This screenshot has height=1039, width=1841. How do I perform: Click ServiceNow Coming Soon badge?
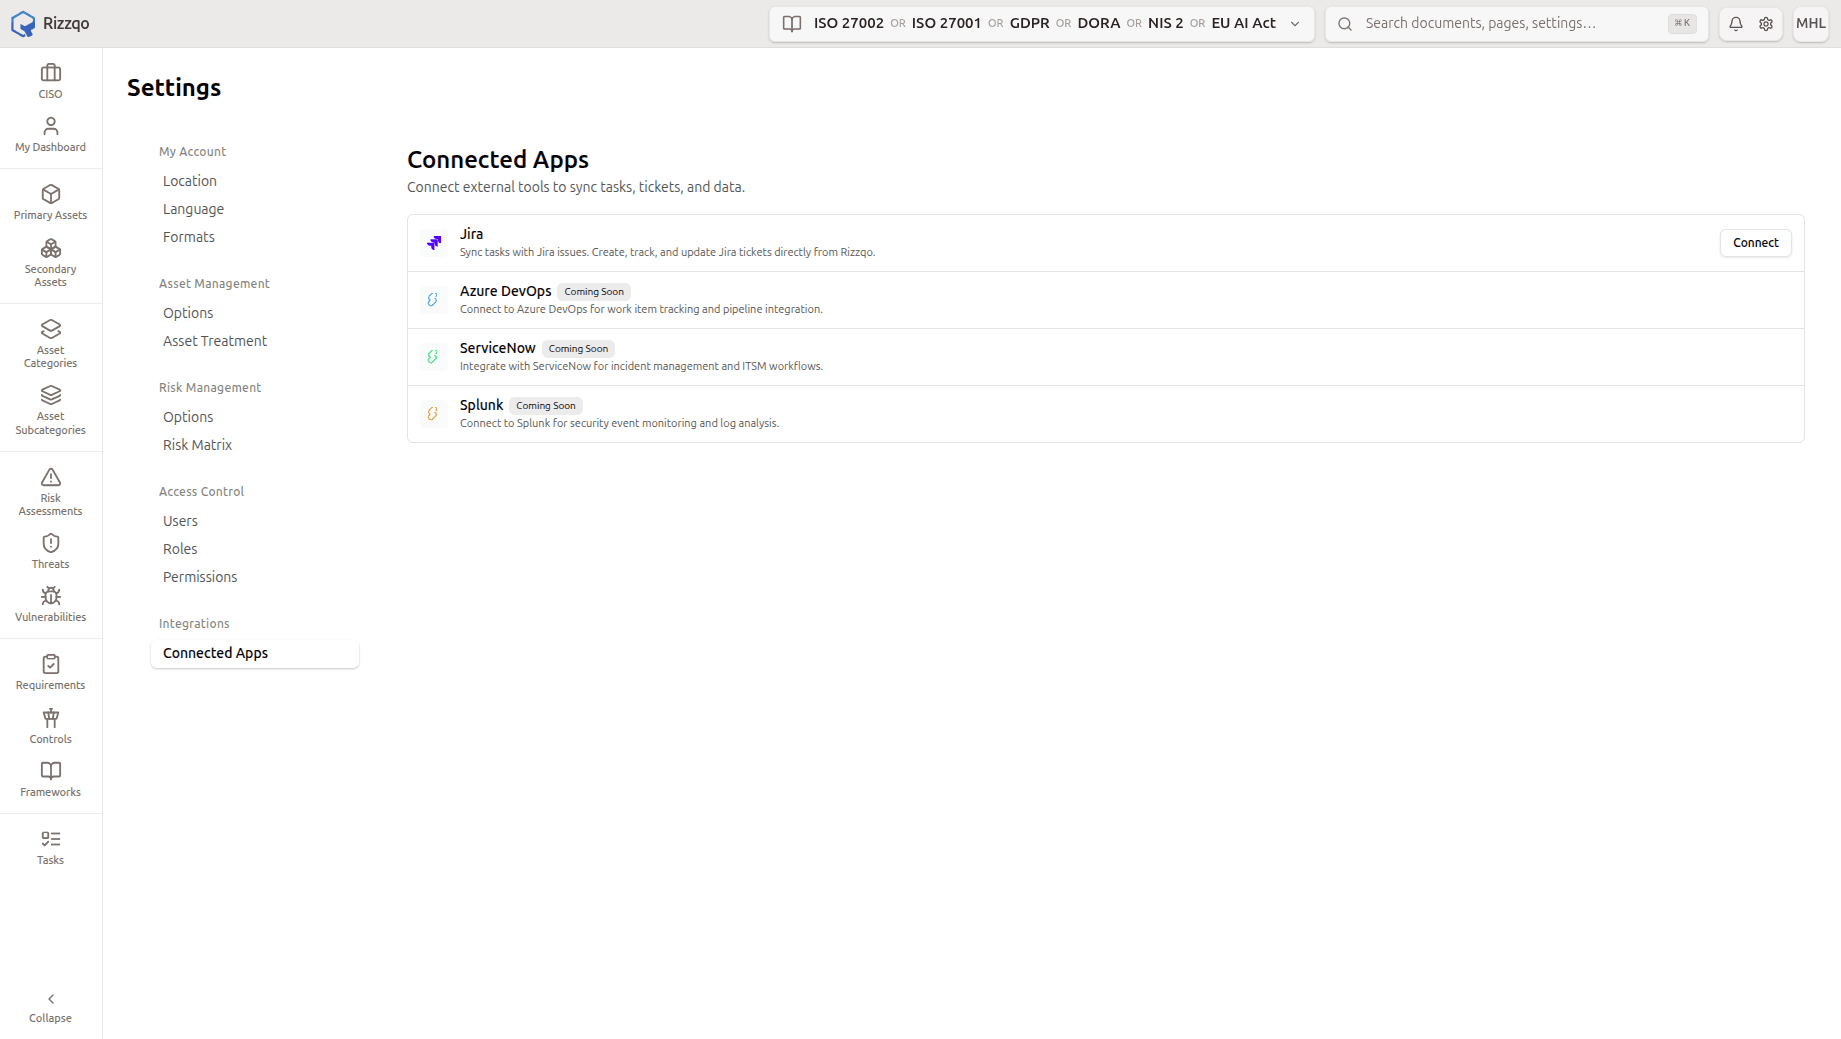pyautogui.click(x=578, y=349)
